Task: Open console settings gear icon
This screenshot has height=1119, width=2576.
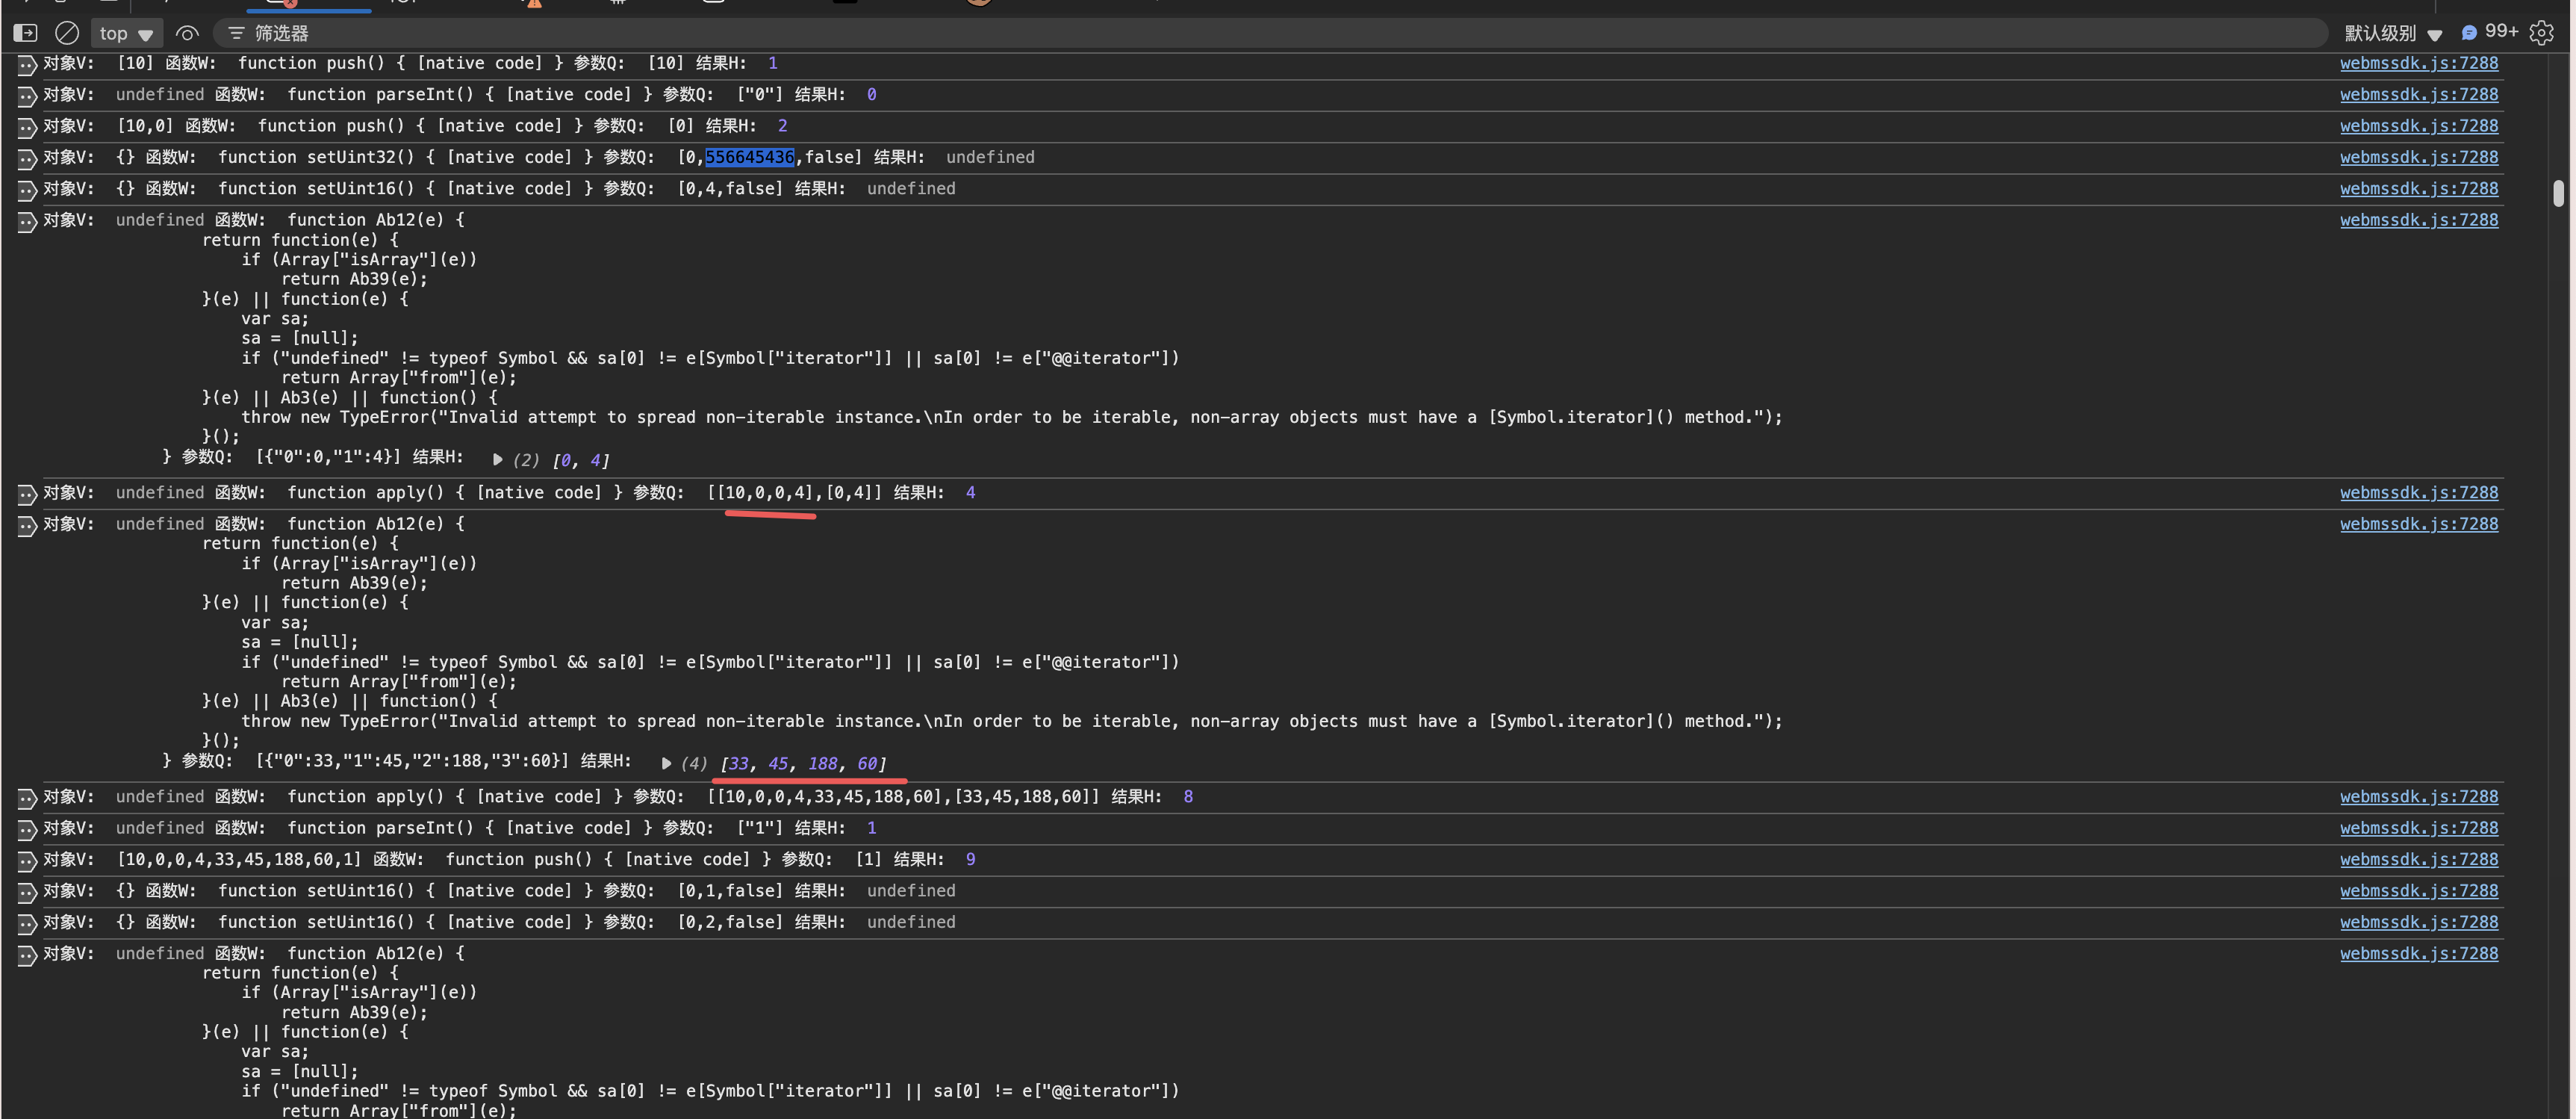Action: pos(2541,33)
